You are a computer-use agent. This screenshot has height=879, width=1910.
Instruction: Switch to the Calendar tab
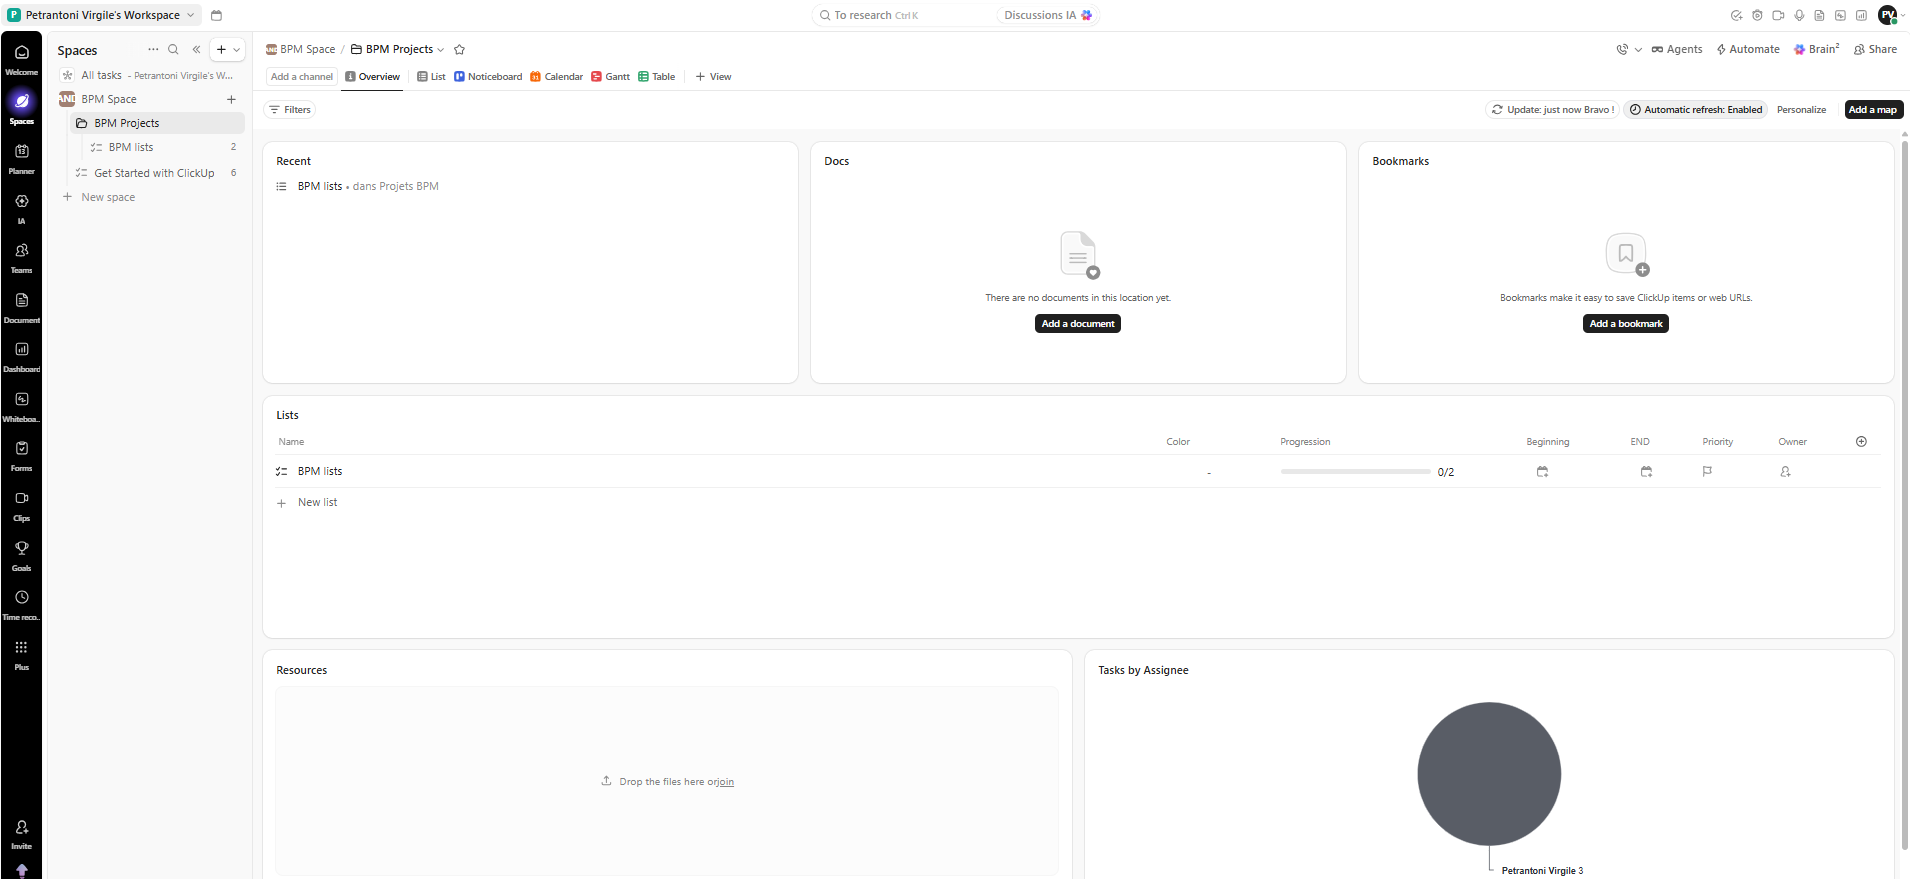[x=556, y=77]
